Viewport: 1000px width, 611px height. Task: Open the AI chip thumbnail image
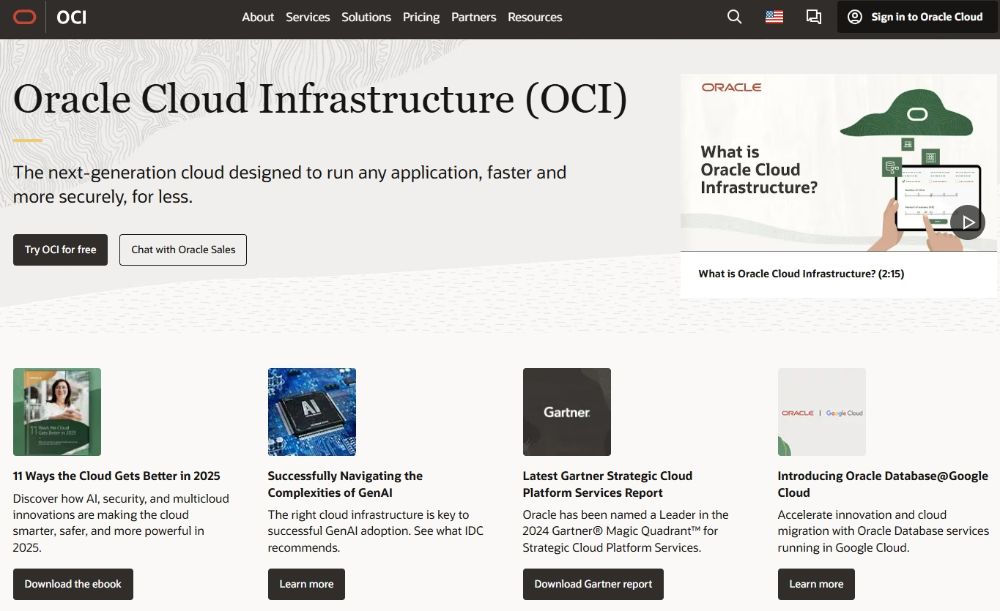[312, 412]
